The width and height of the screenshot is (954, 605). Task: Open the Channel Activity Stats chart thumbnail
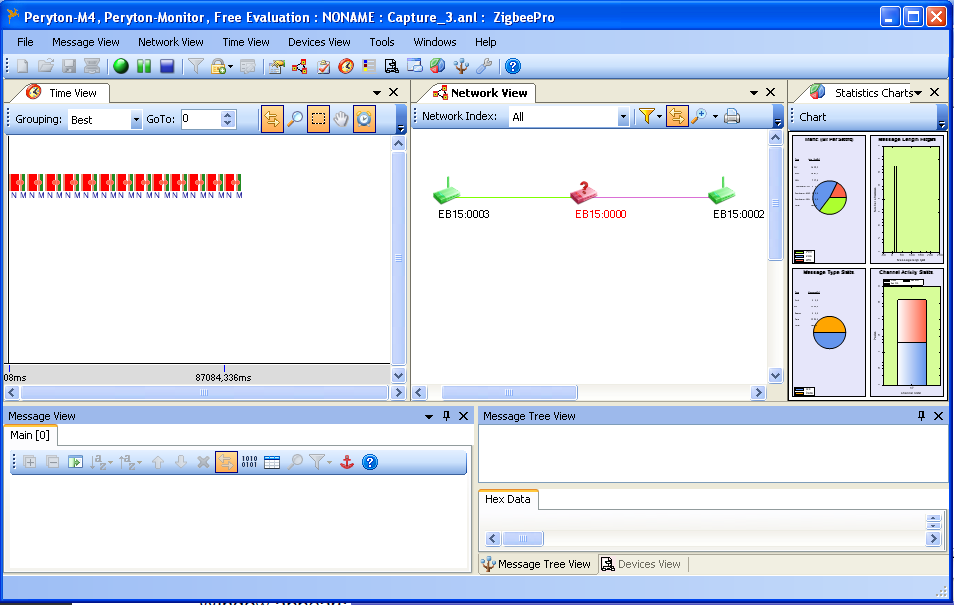[x=907, y=332]
